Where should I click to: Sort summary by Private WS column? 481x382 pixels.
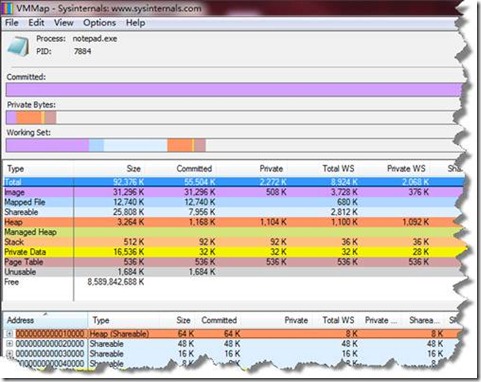[x=395, y=169]
